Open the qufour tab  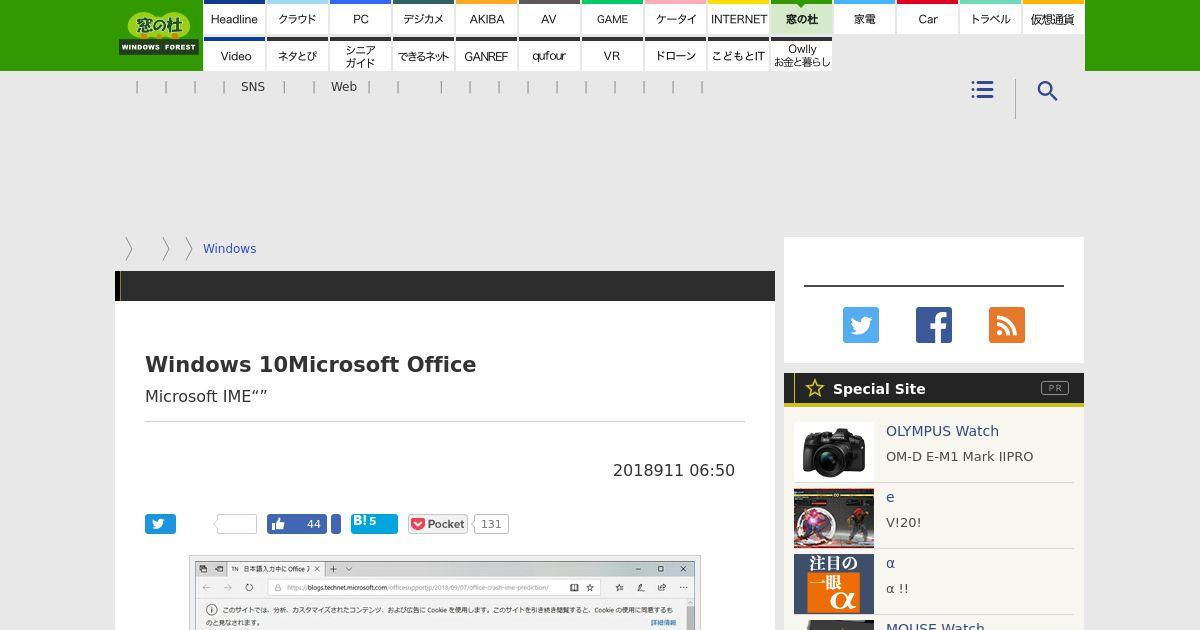549,55
